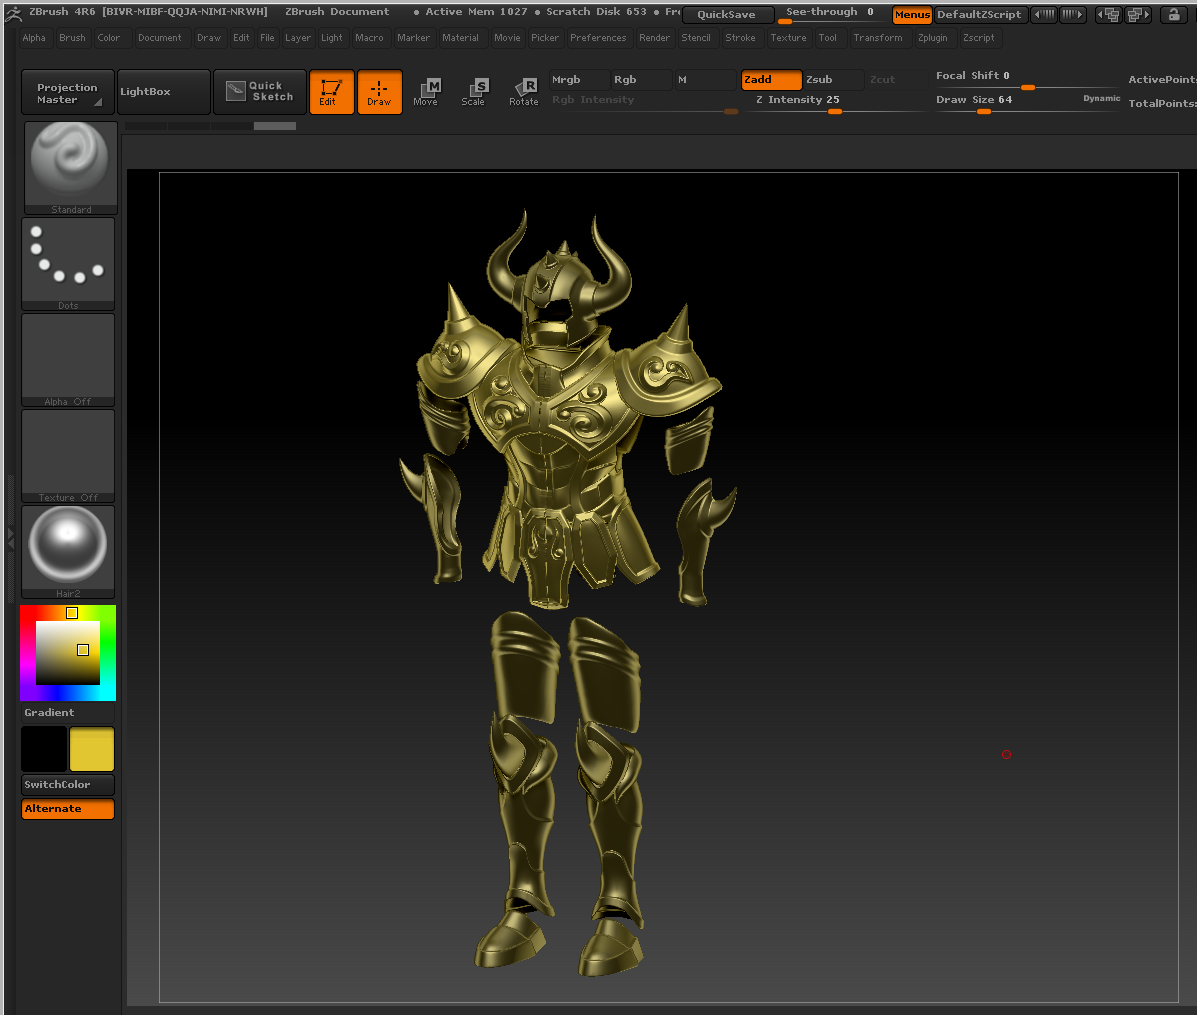Adjust the Rgb Intensity slider
This screenshot has width=1197, height=1015.
[x=645, y=103]
